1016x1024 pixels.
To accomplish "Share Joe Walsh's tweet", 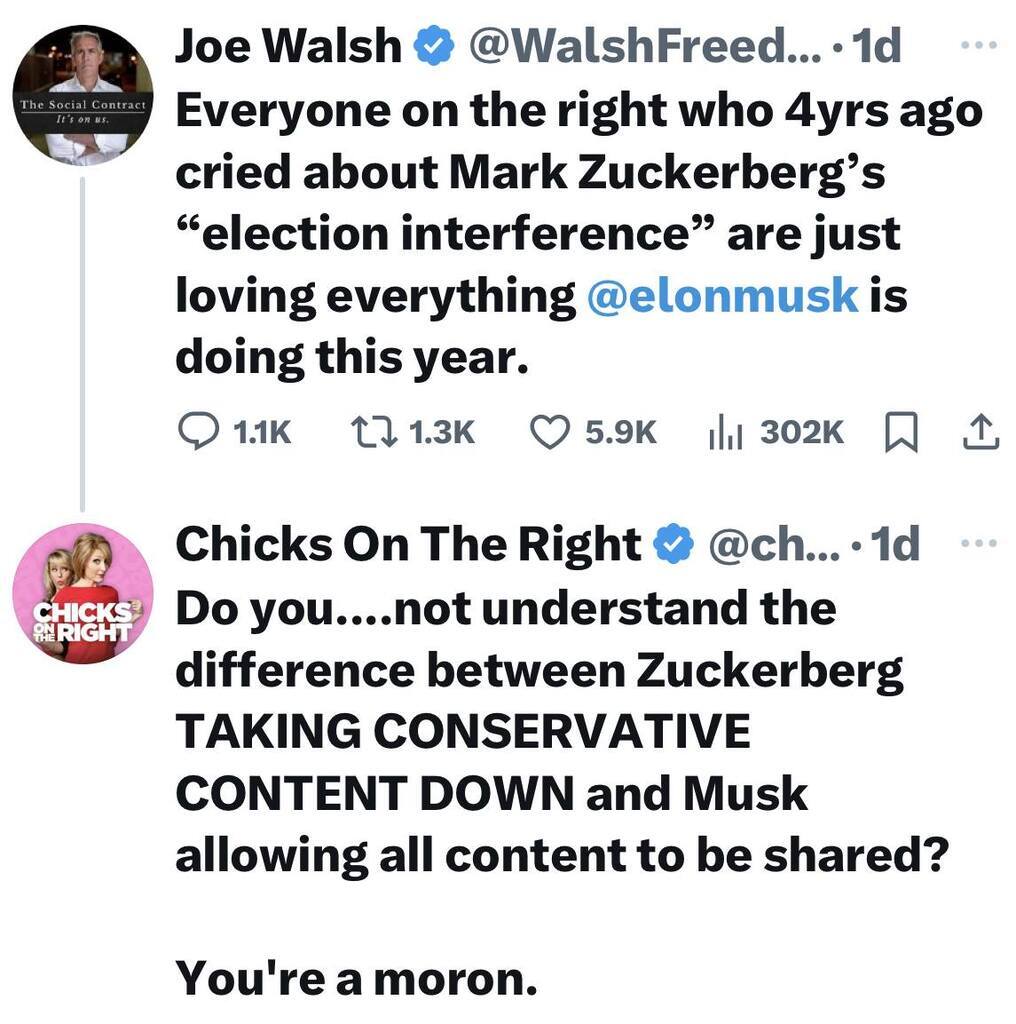I will [x=981, y=431].
